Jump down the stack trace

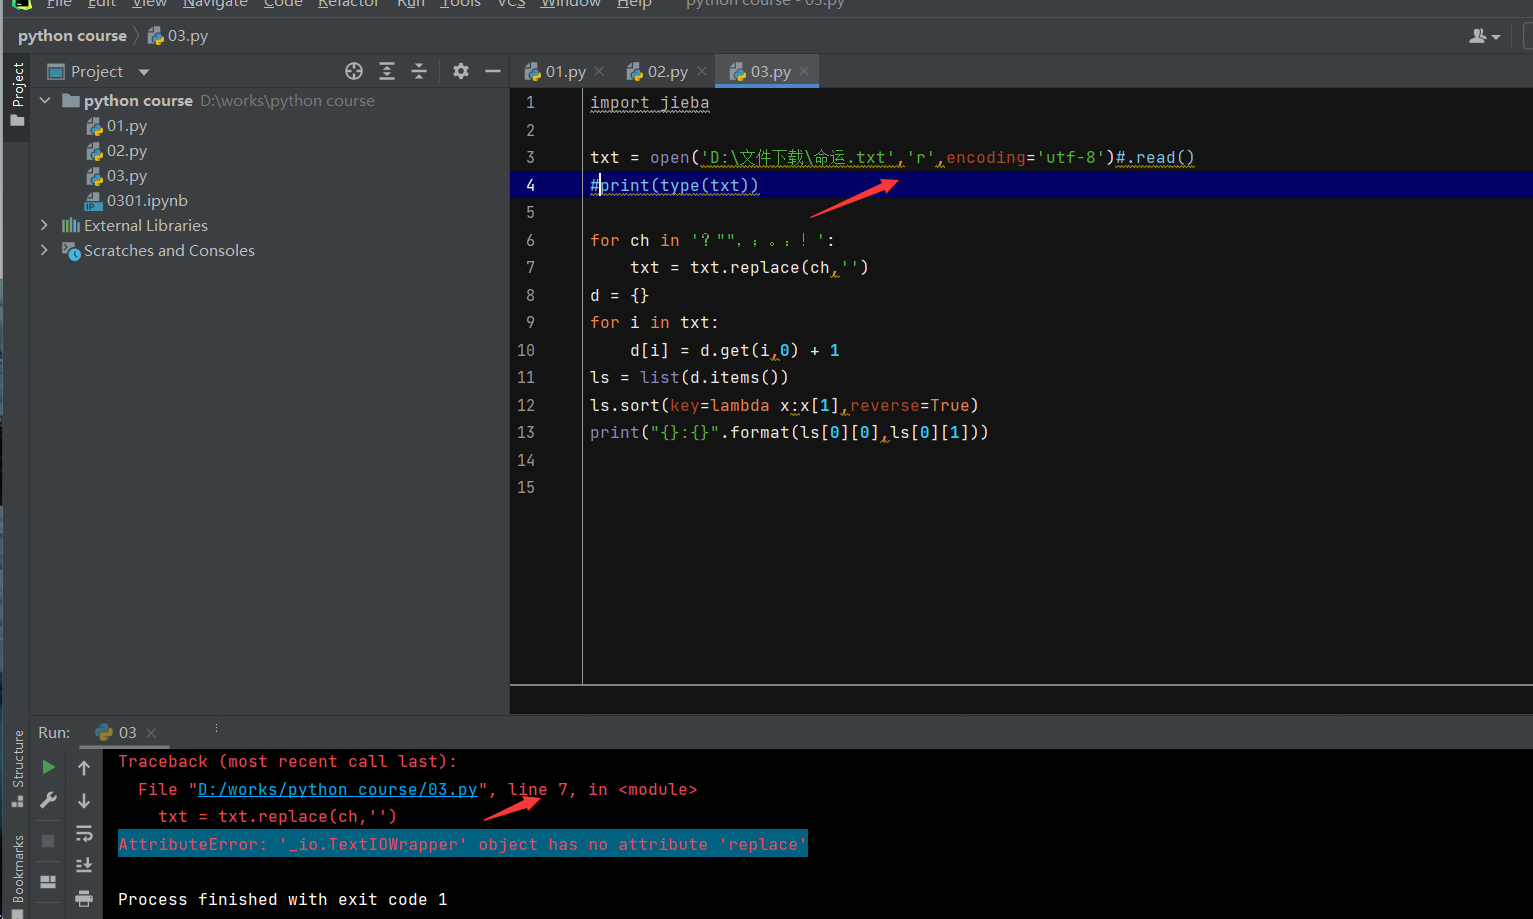tap(85, 800)
